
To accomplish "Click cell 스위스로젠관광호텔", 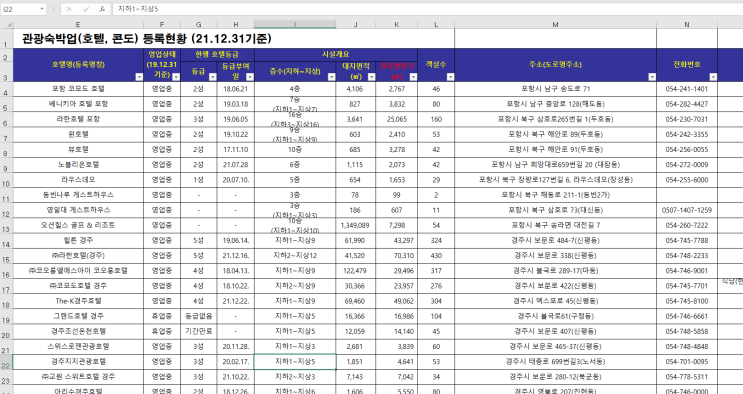I will click(x=78, y=347).
